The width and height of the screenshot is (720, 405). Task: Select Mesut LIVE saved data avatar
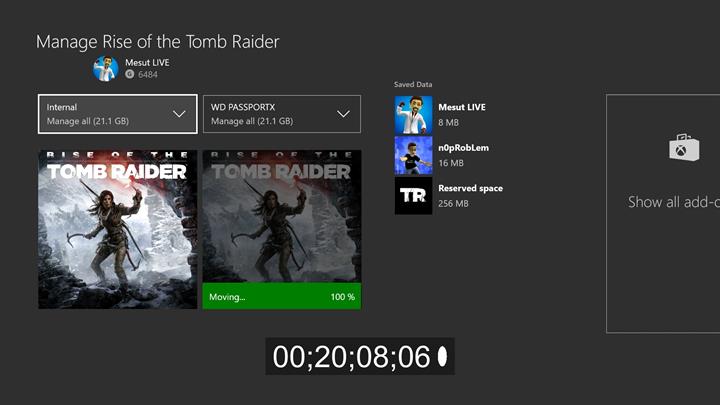413,115
